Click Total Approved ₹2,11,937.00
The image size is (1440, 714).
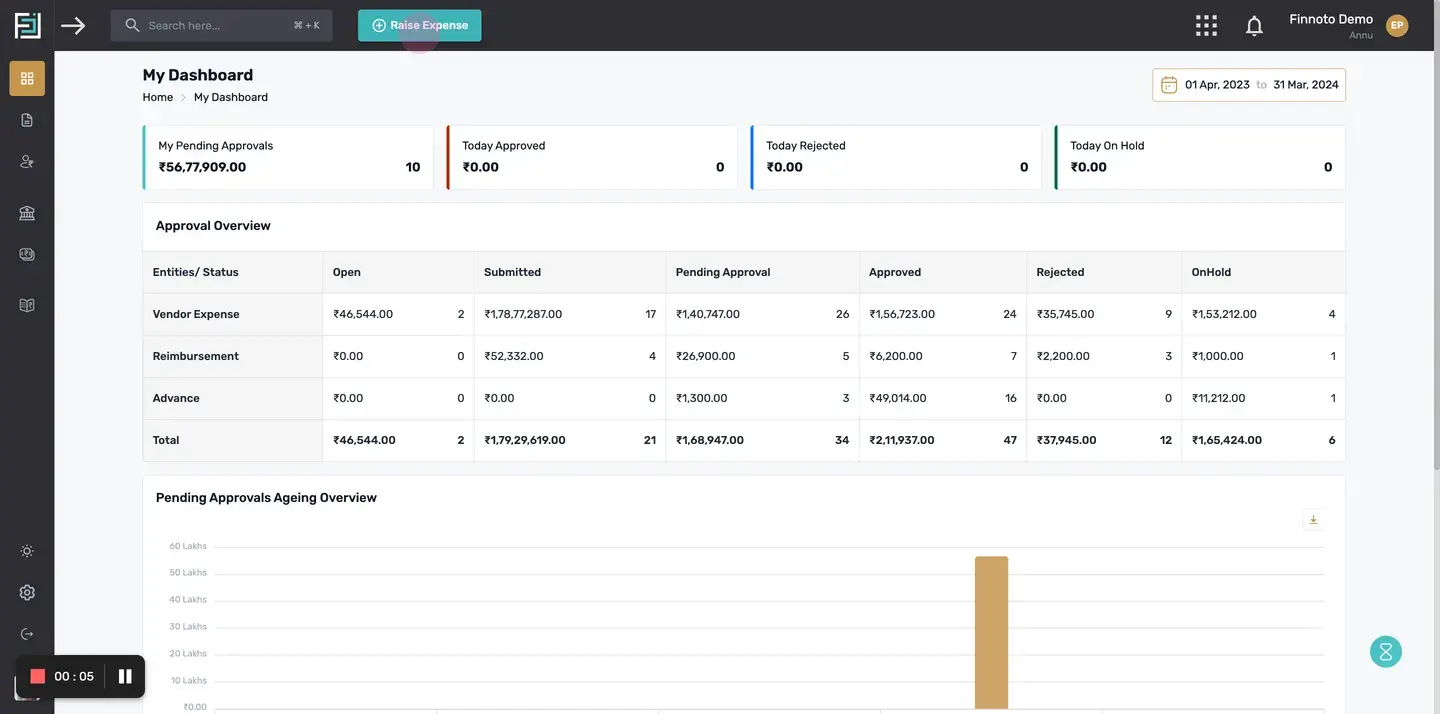tap(902, 440)
